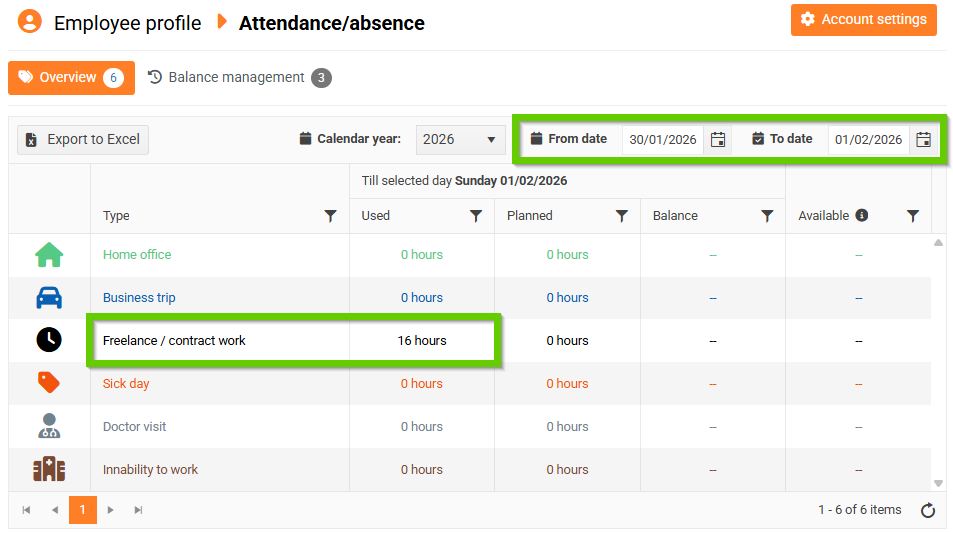This screenshot has width=953, height=533.
Task: Refresh the attendance table
Action: click(928, 510)
